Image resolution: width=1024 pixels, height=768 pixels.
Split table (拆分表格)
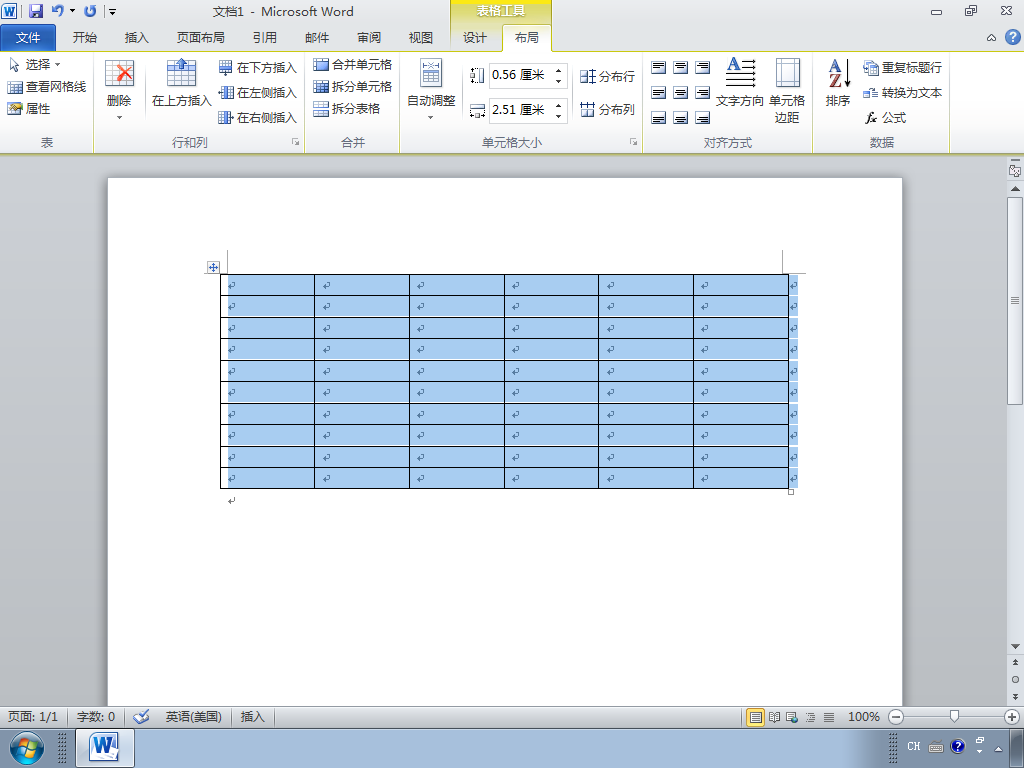(x=347, y=108)
